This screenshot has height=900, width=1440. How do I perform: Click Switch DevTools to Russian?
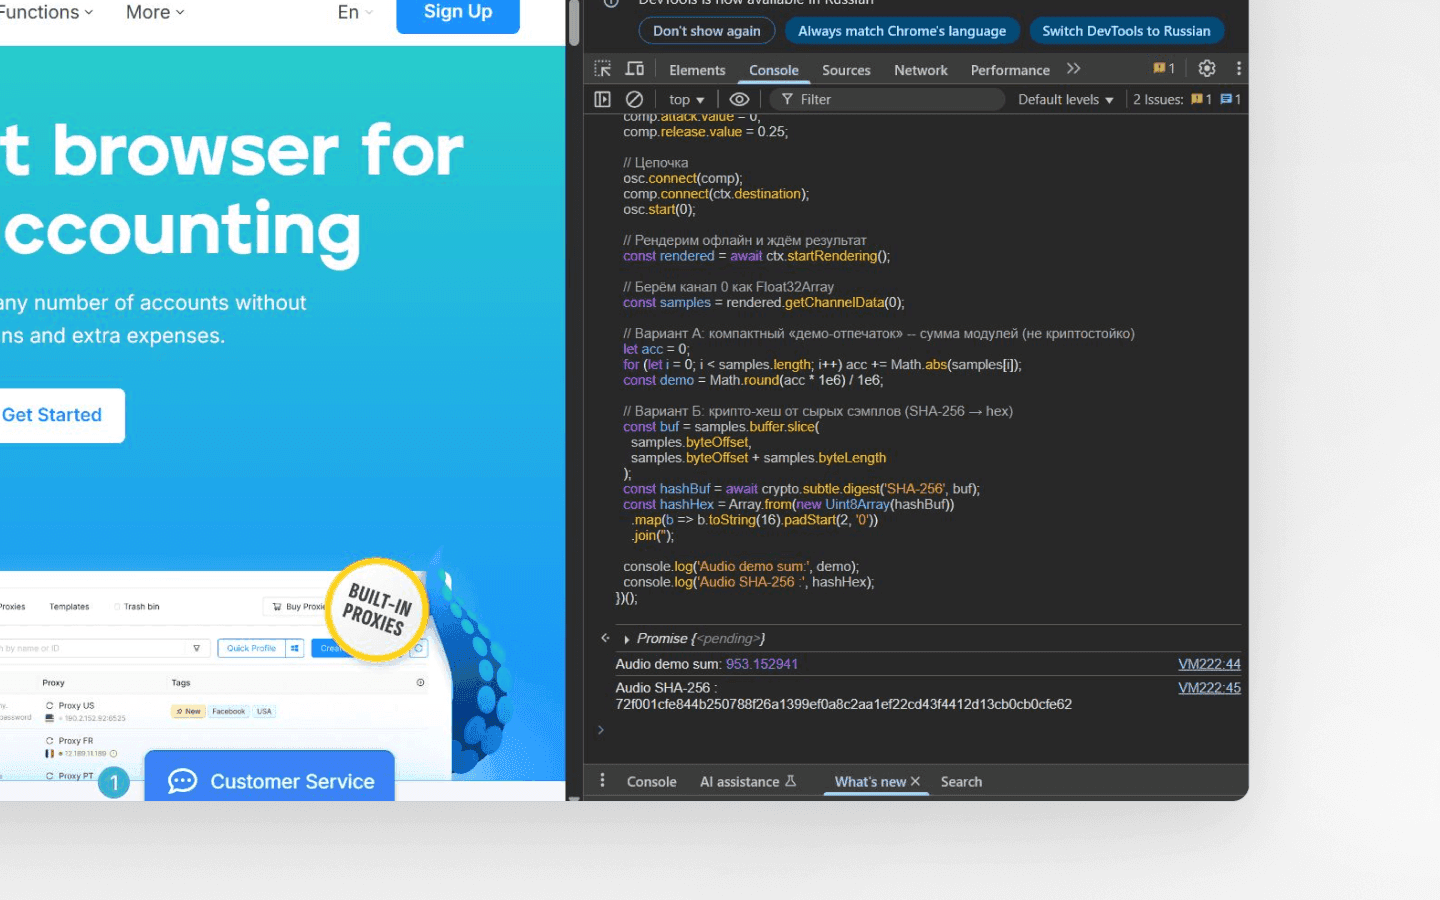tap(1126, 31)
